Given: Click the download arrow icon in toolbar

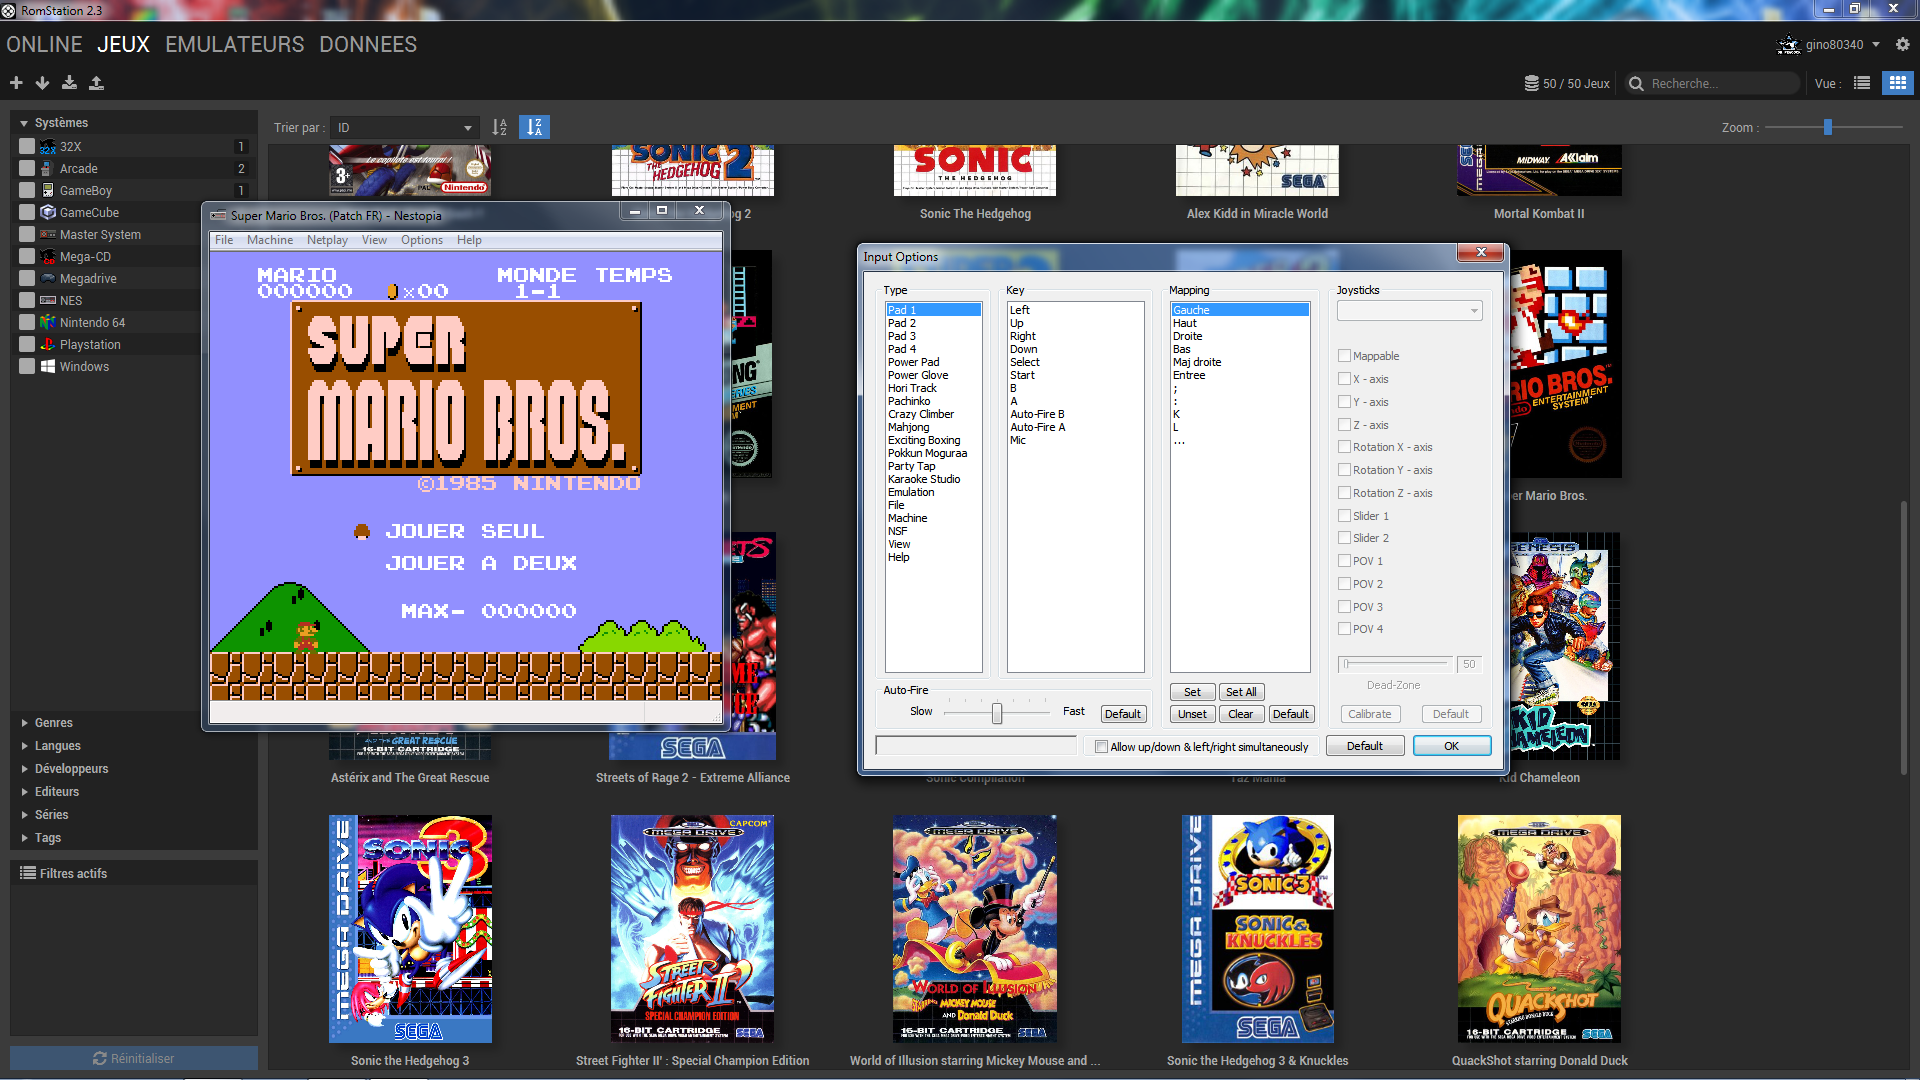Looking at the screenshot, I should click(42, 83).
